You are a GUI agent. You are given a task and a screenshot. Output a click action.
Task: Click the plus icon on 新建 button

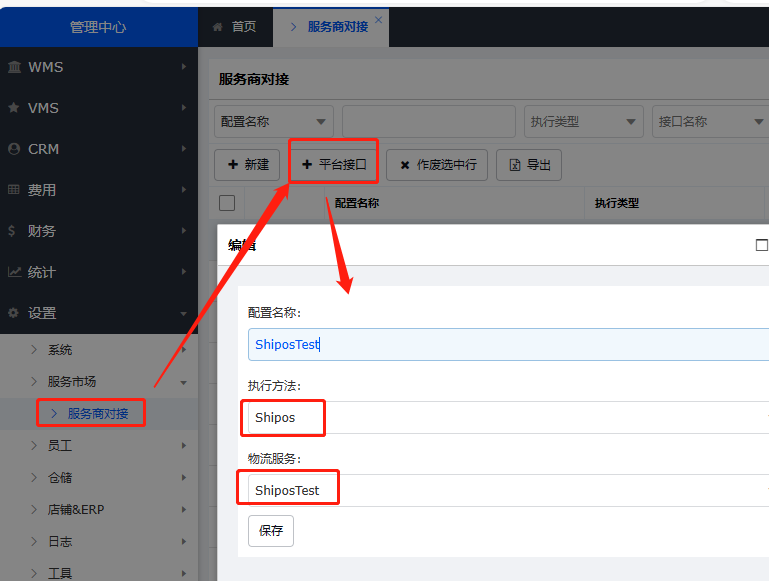pos(233,165)
